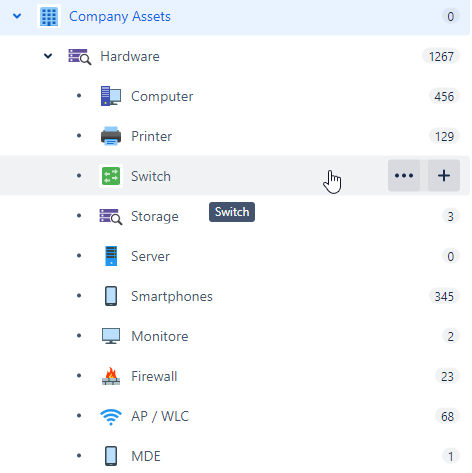Image resolution: width=472 pixels, height=473 pixels.
Task: Open the AP / WLC object type
Action: (x=160, y=416)
